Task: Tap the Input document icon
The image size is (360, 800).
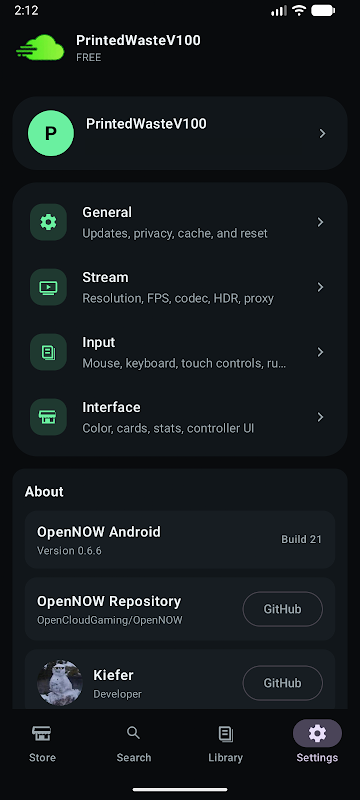Action: 48,352
